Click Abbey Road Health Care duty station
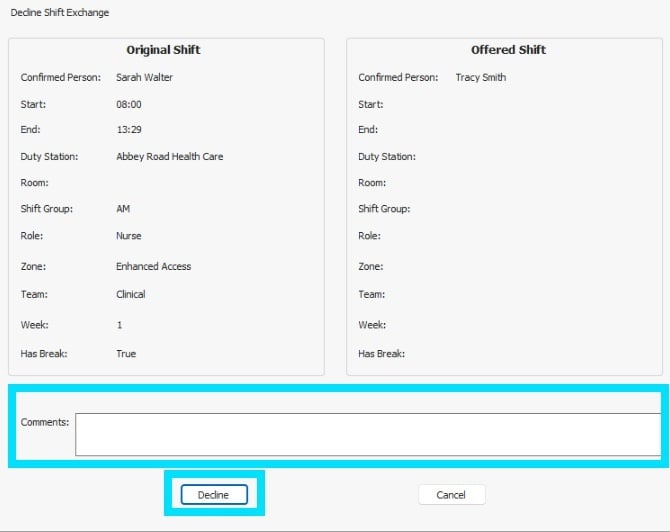670x532 pixels. point(169,157)
